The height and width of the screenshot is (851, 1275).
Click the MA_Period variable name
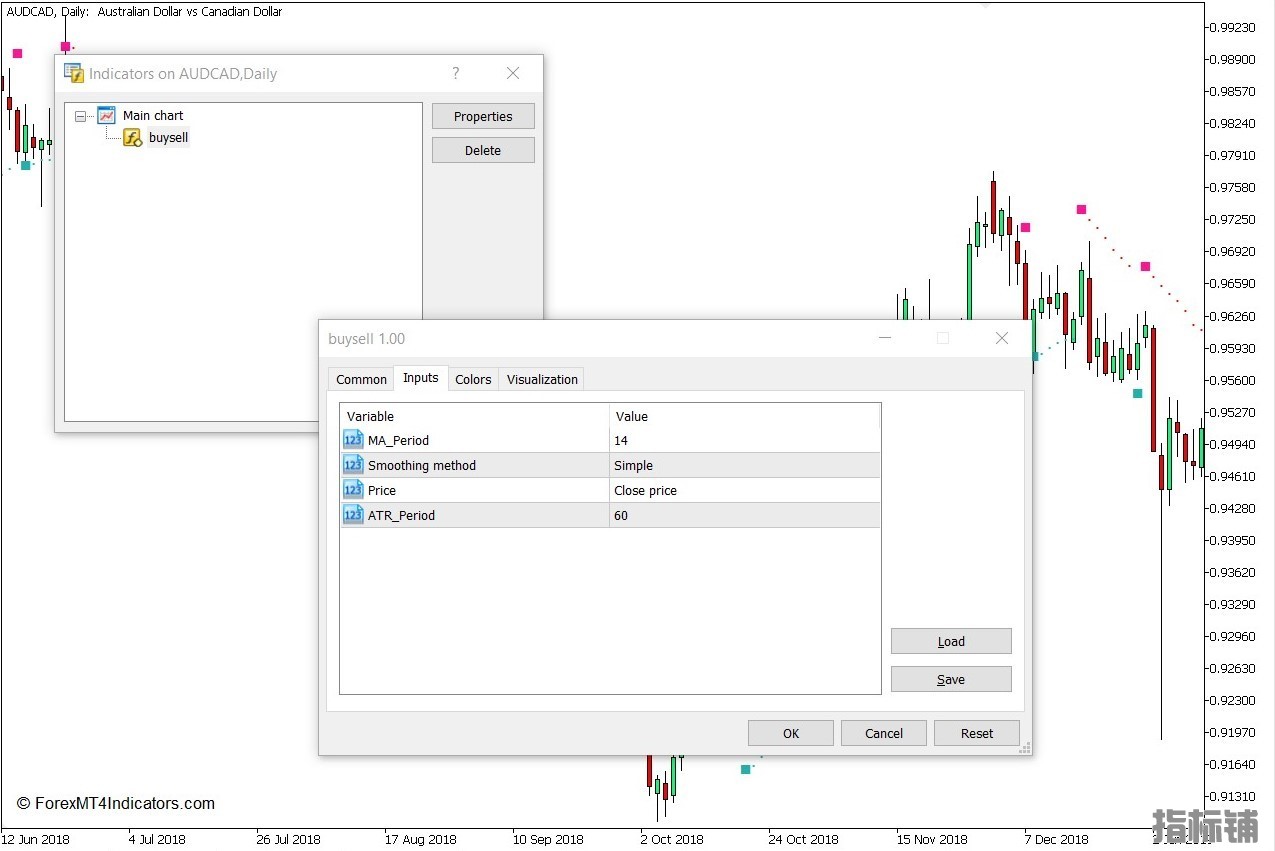398,440
